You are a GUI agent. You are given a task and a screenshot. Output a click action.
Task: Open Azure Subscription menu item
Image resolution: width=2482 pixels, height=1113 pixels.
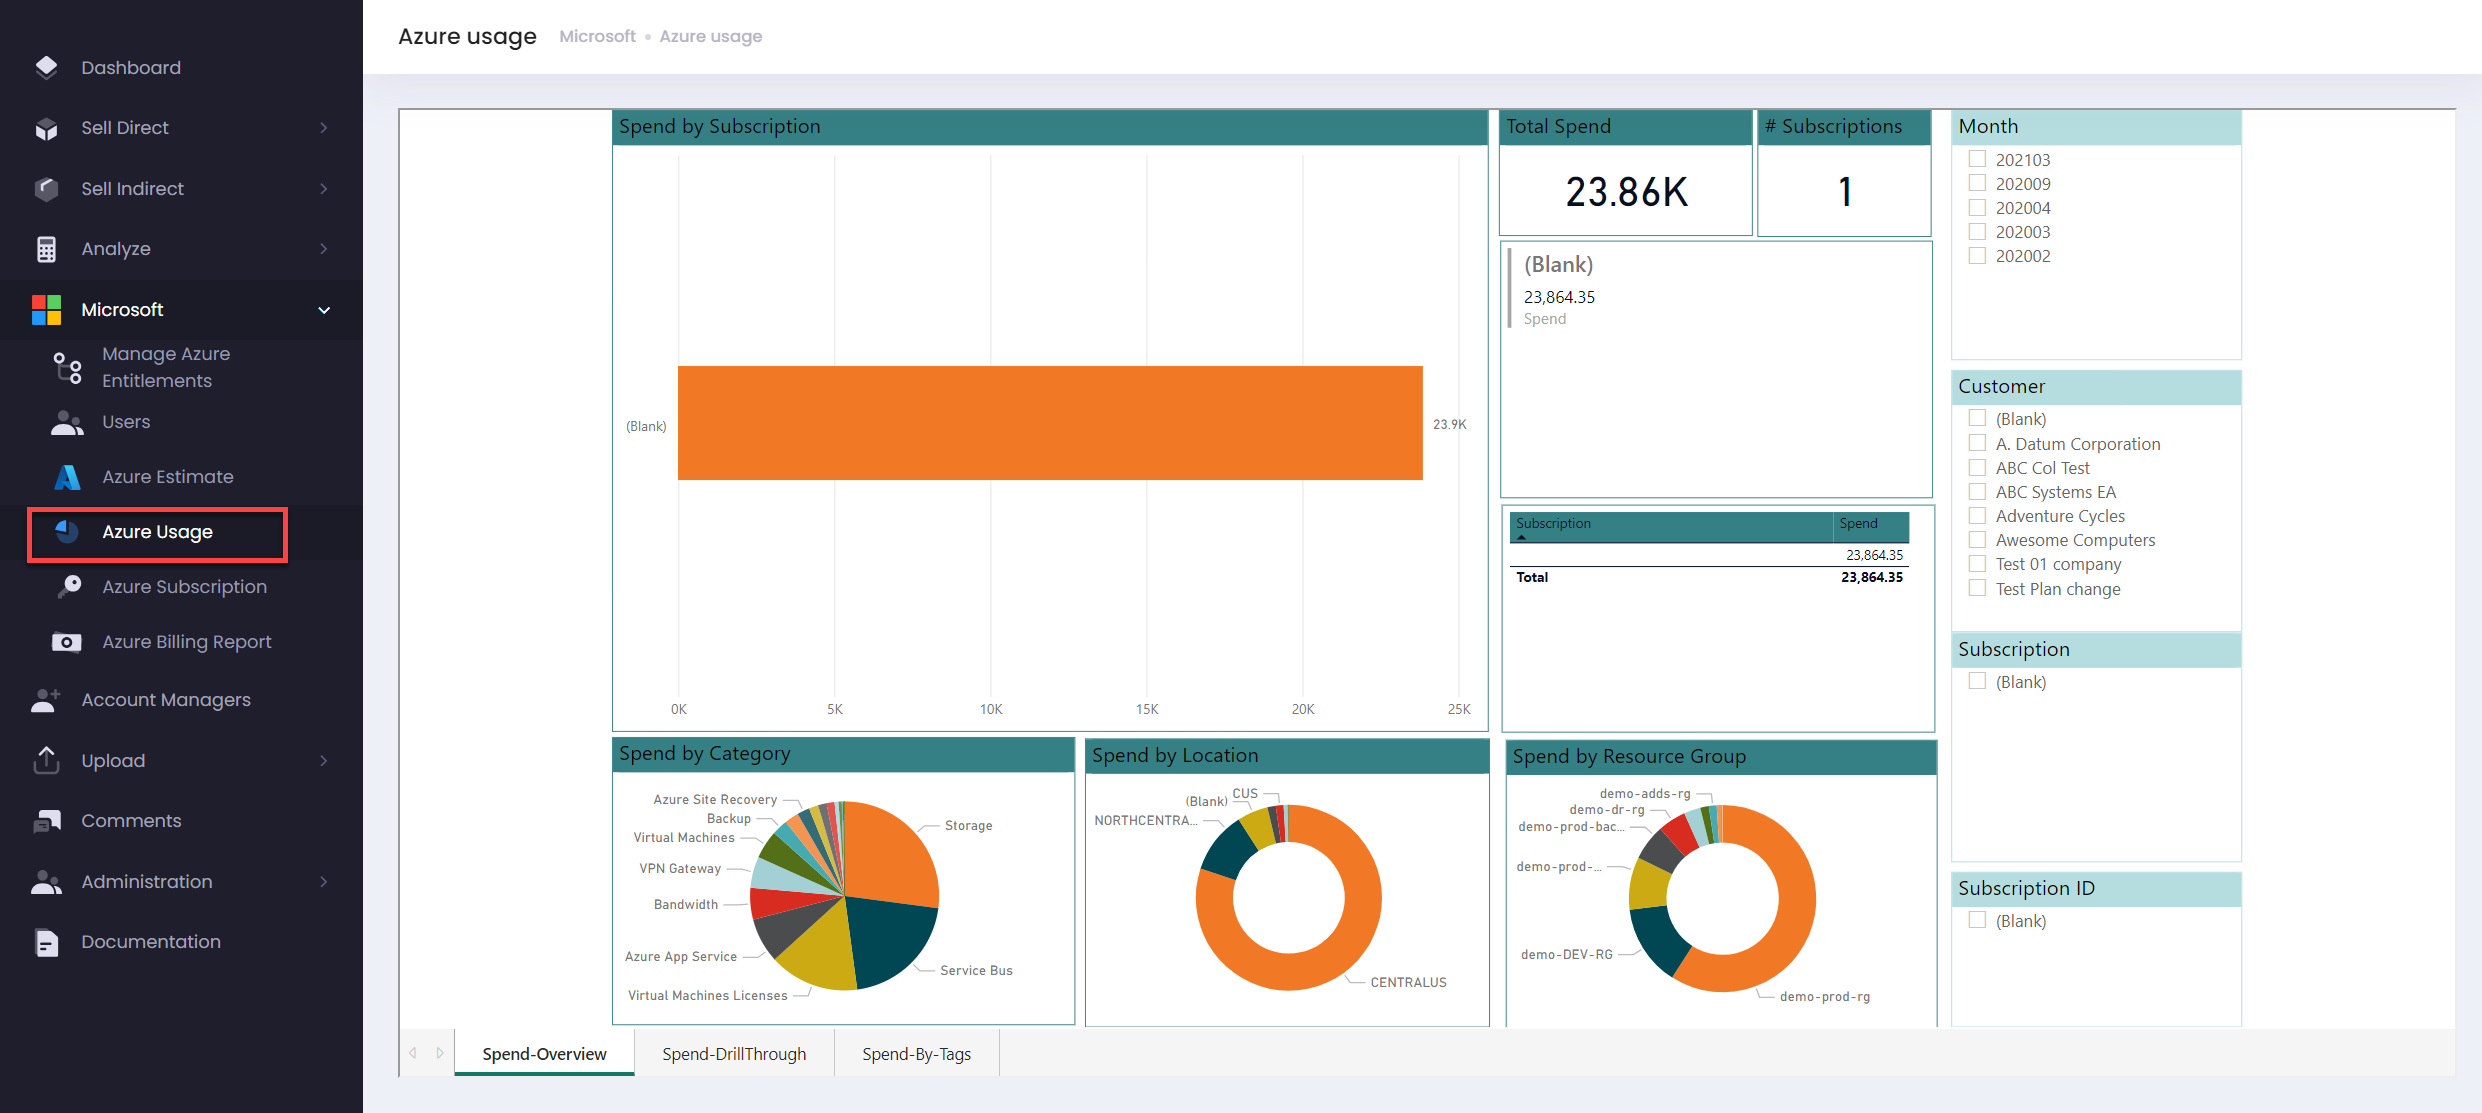[x=184, y=587]
